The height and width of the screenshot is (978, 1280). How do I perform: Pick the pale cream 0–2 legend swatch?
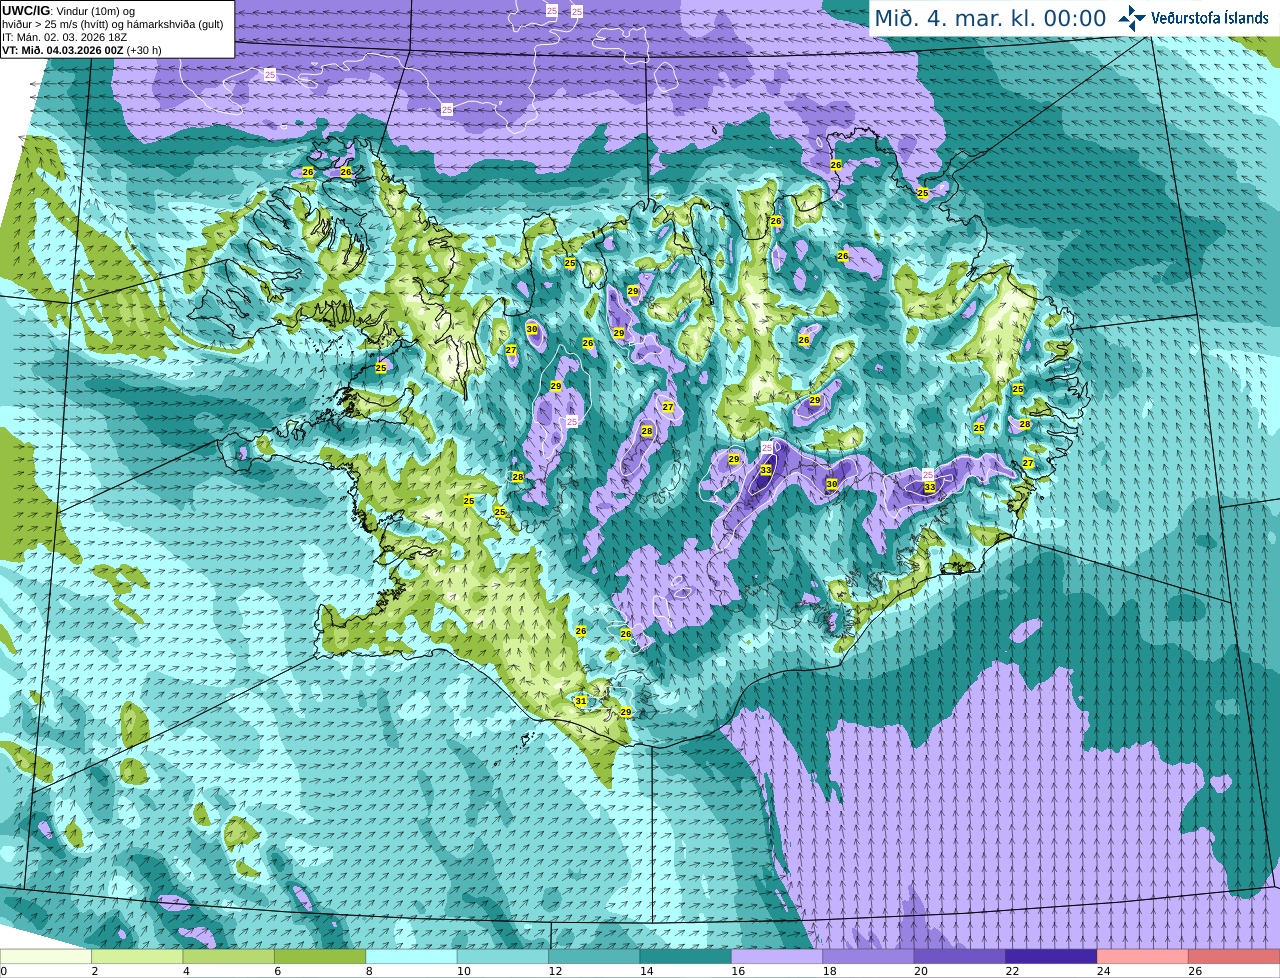pos(46,957)
